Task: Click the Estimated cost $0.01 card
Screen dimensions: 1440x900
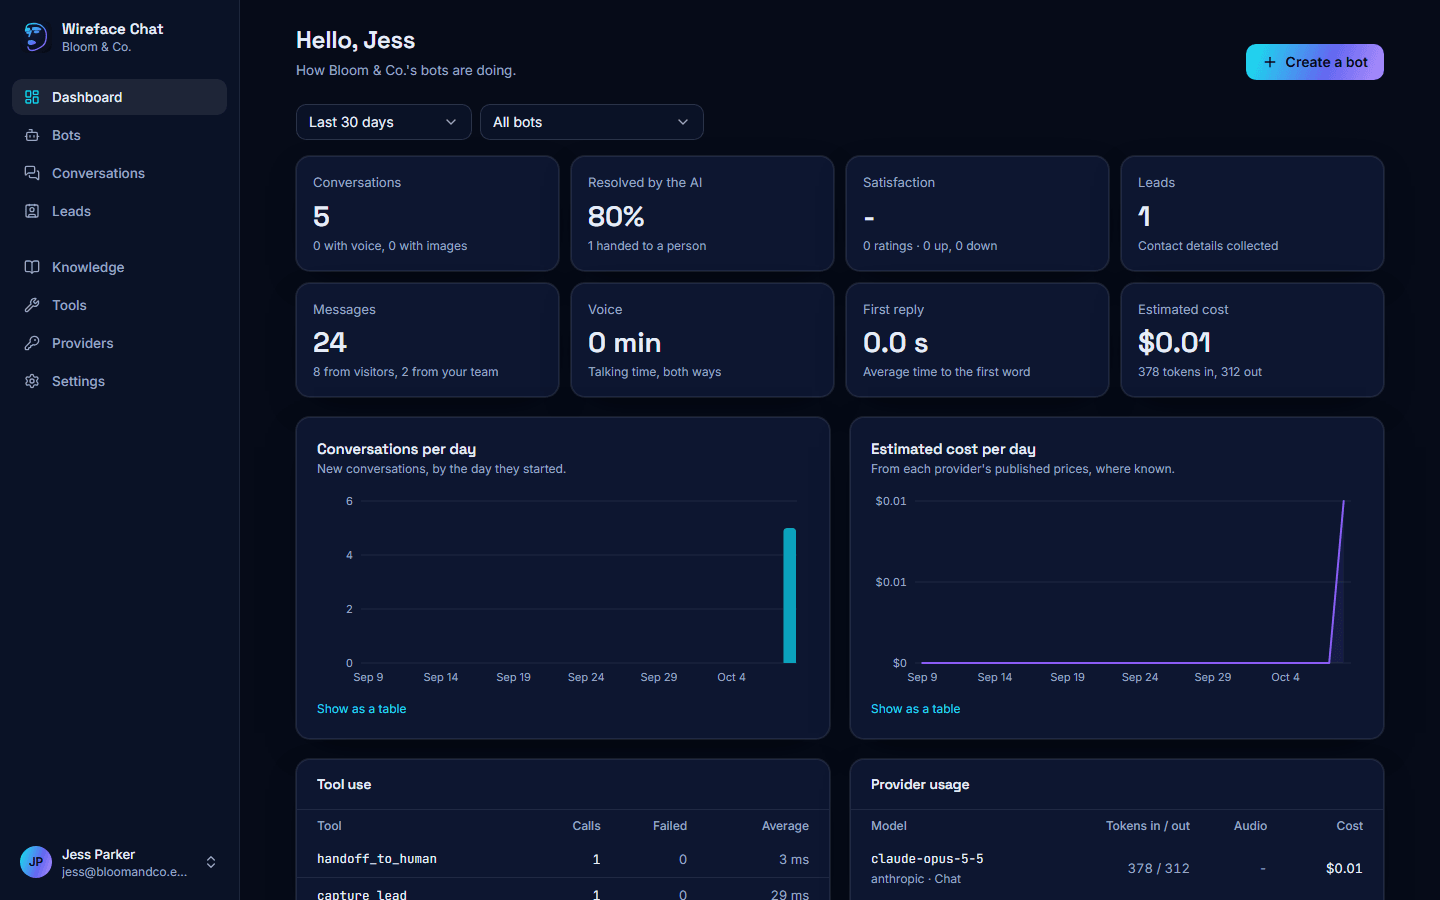Action: [x=1252, y=340]
